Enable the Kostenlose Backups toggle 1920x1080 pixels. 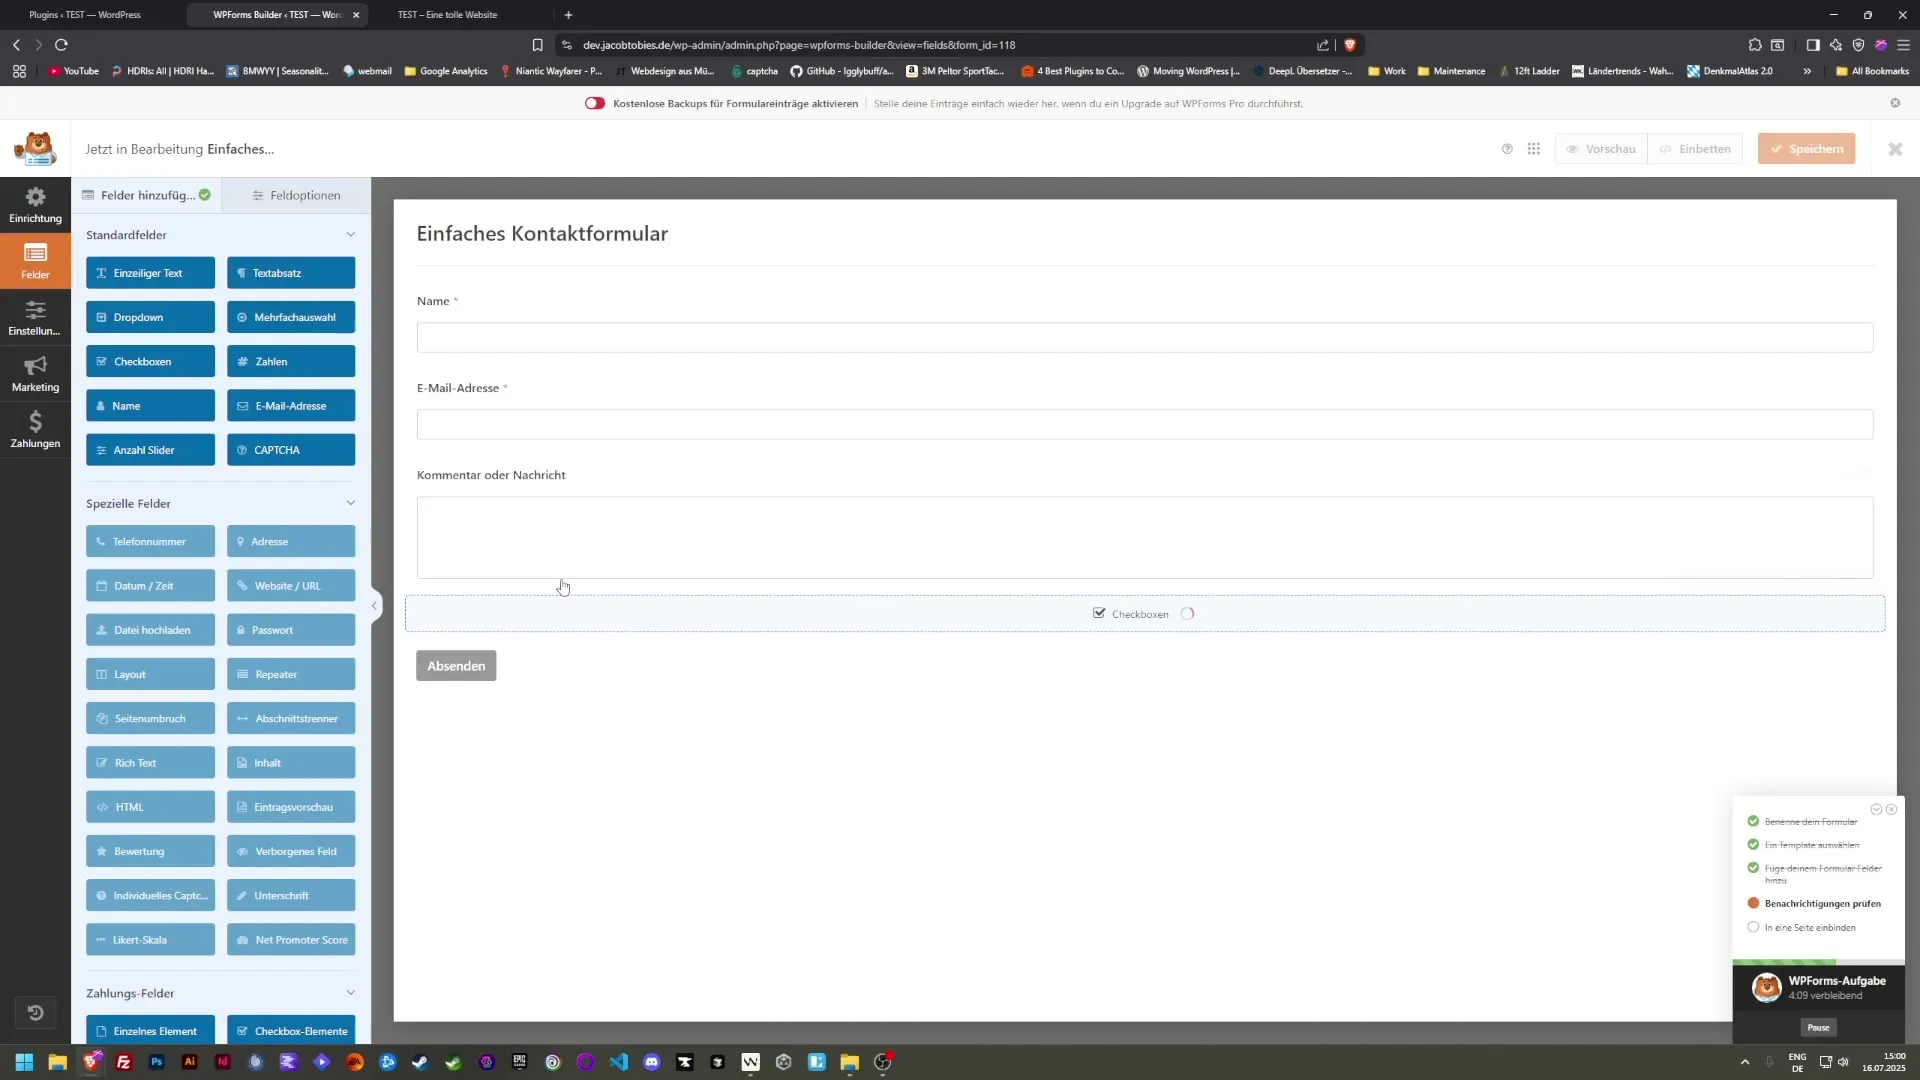click(x=595, y=103)
